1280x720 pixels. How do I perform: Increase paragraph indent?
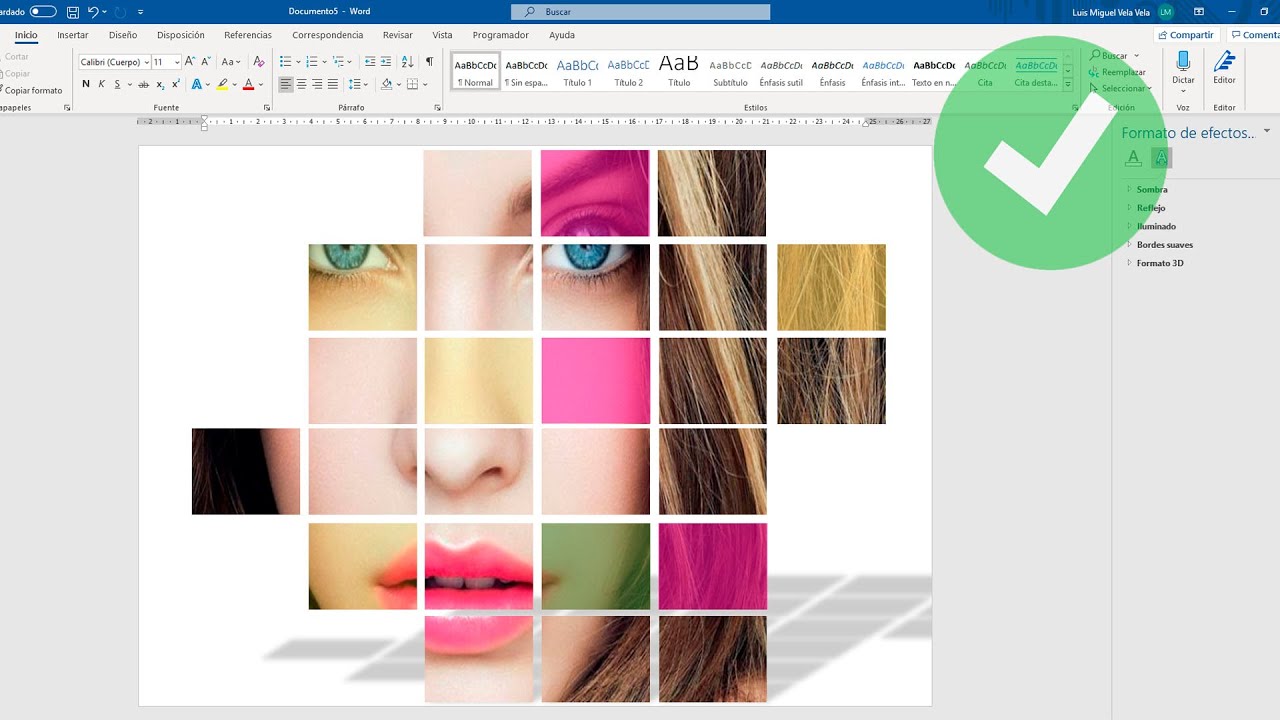pos(386,62)
